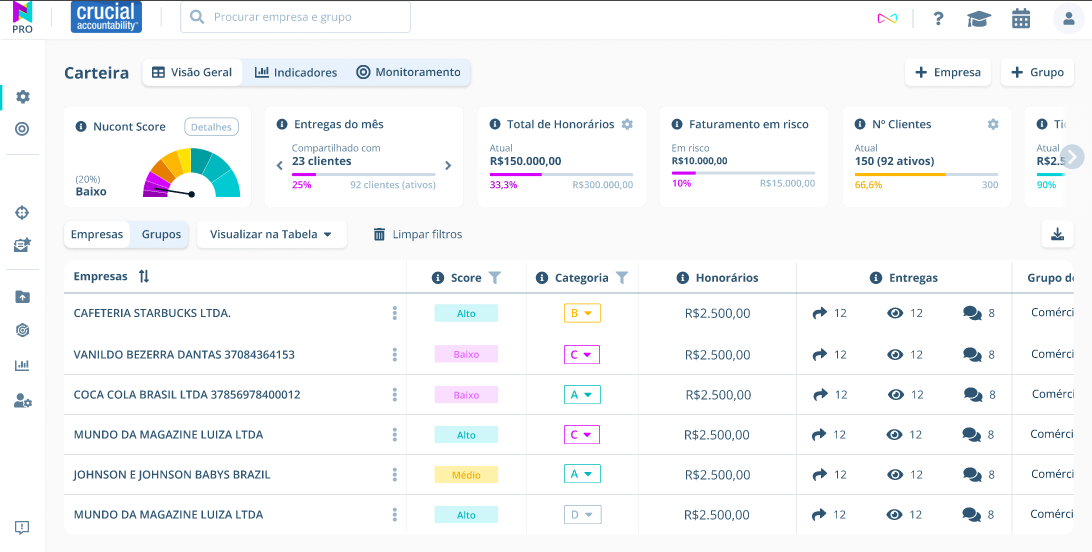
Task: Sort the Empresas column with arrows icon
Action: (143, 276)
